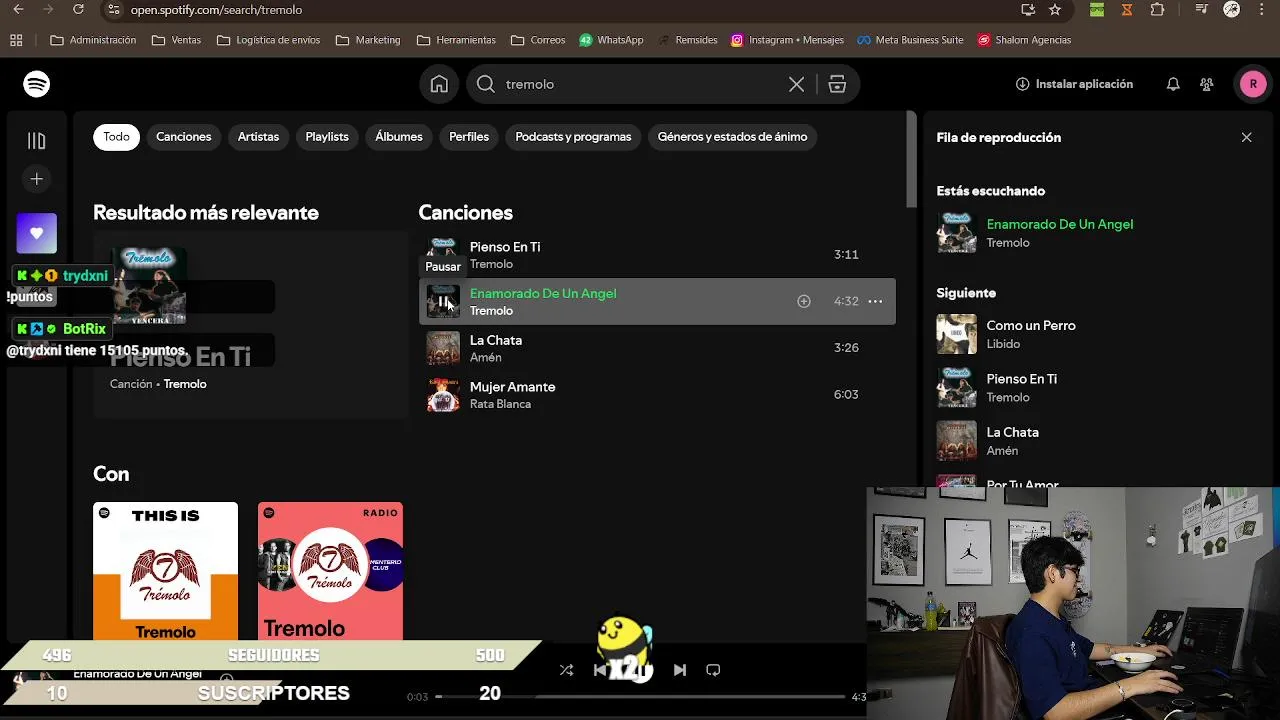Open WhatsApp bookmark
The width and height of the screenshot is (1280, 720).
[x=611, y=40]
